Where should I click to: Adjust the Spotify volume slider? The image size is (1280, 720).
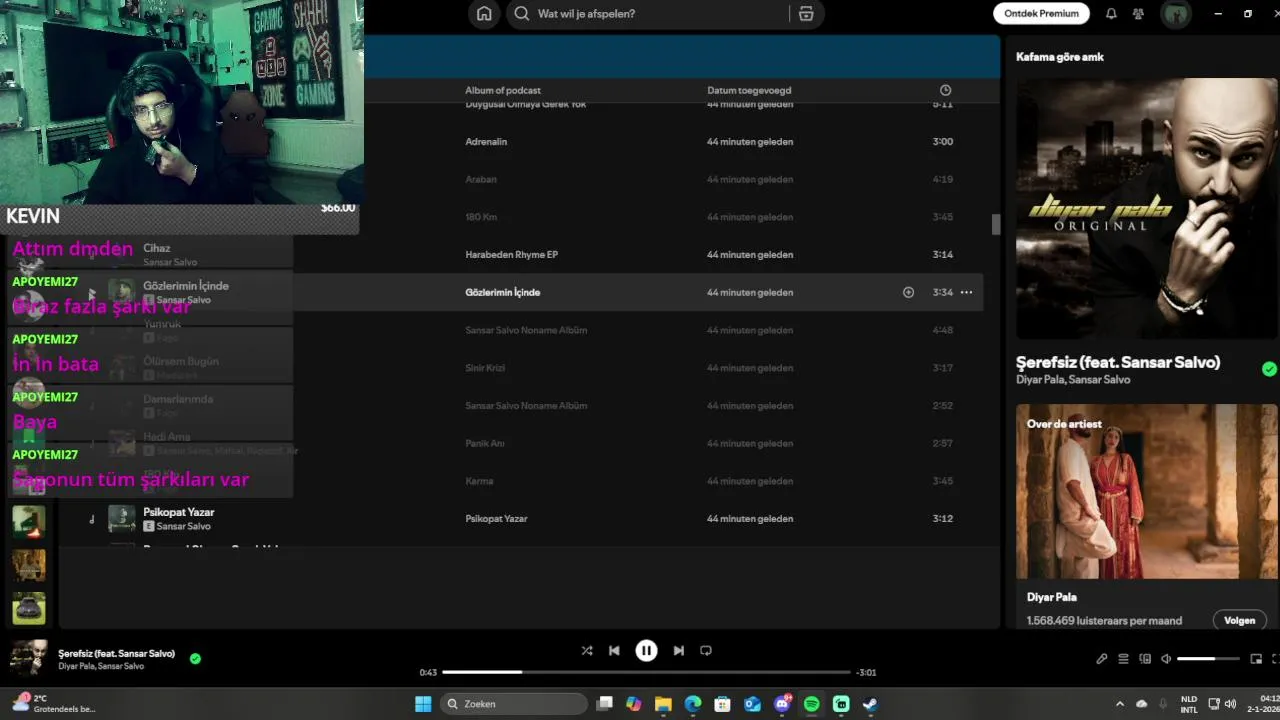1209,659
